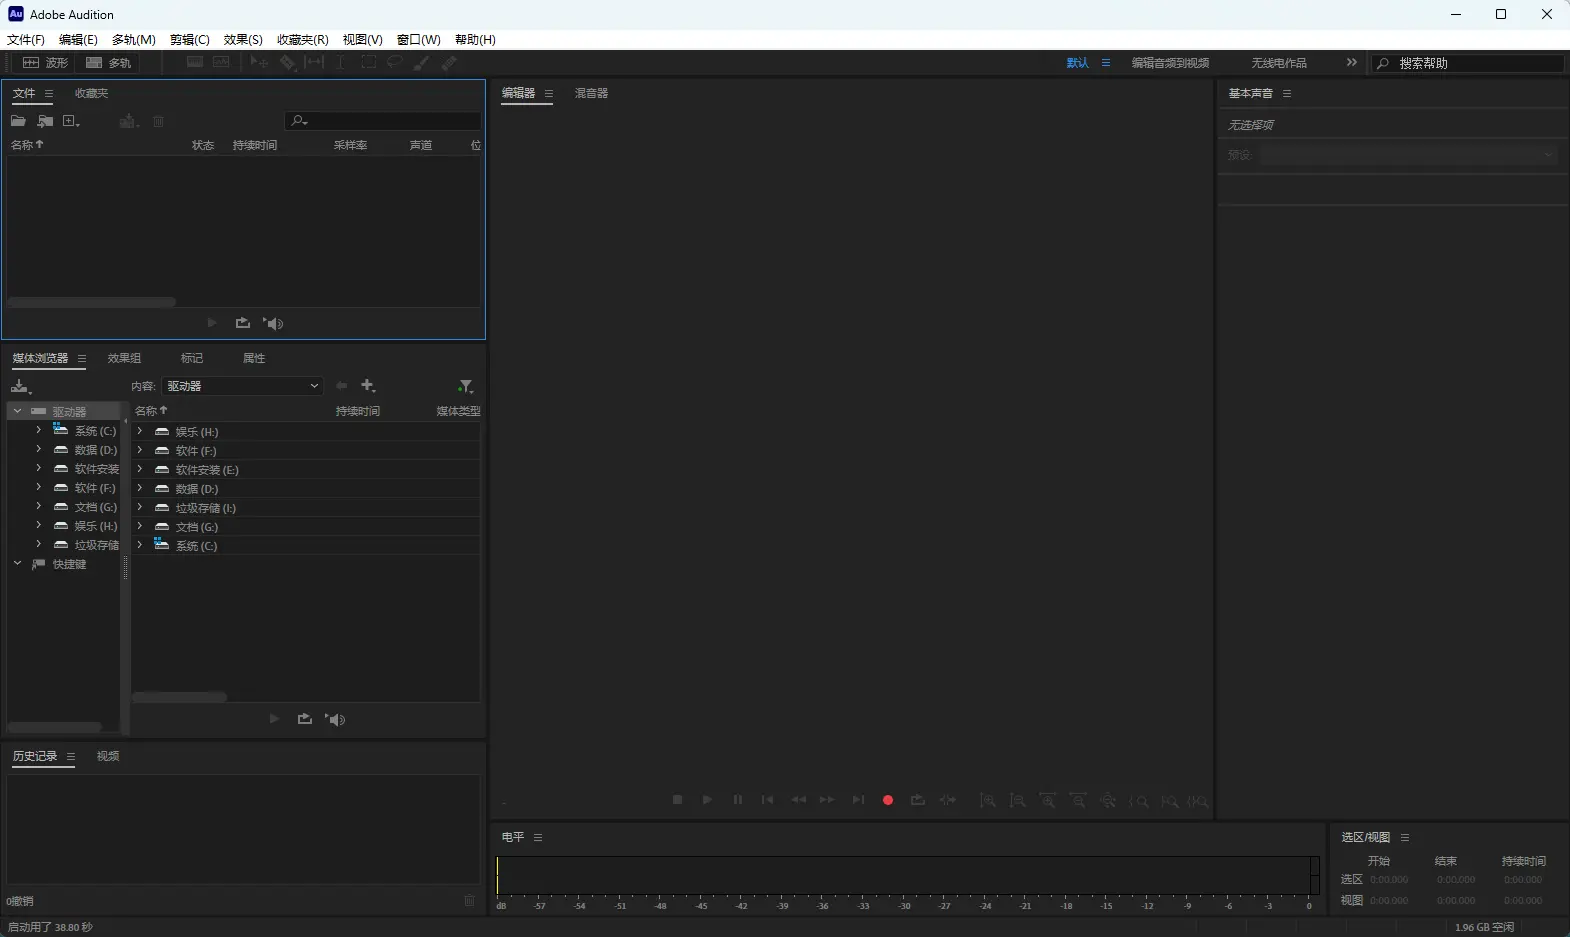
Task: Click the transport Play button in editor
Action: pyautogui.click(x=707, y=800)
